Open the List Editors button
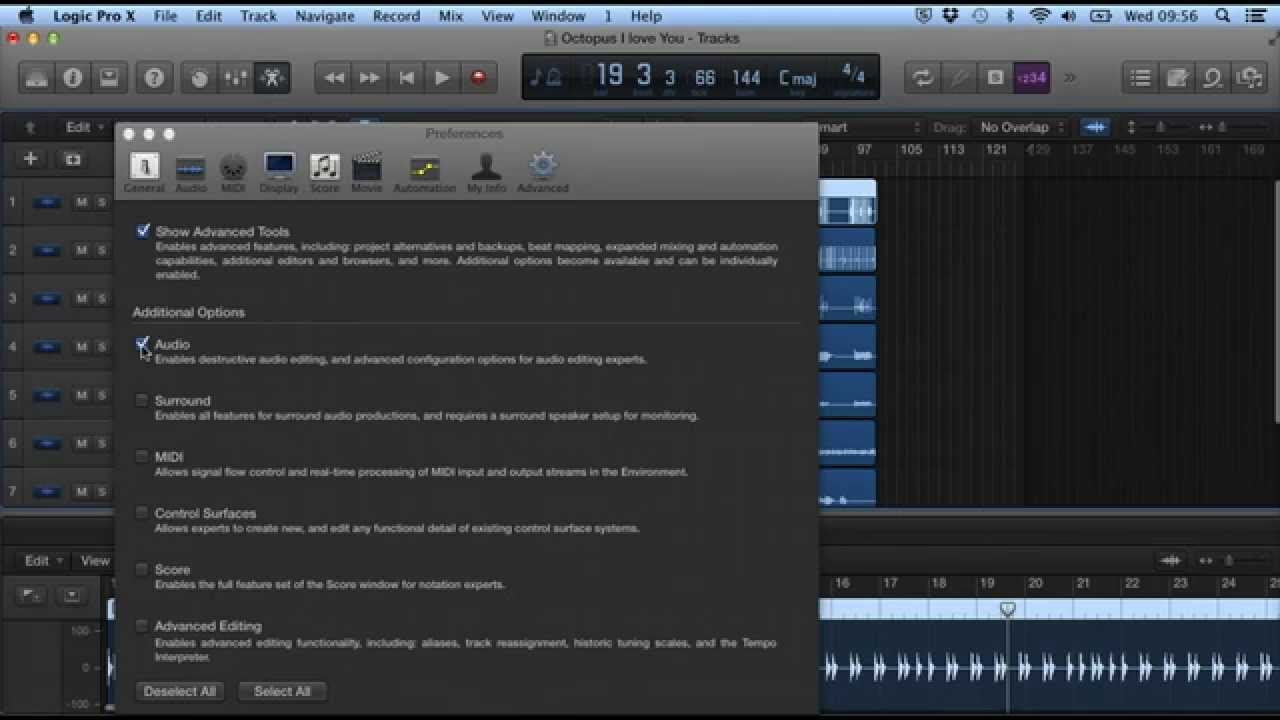Viewport: 1280px width, 720px height. point(1140,78)
